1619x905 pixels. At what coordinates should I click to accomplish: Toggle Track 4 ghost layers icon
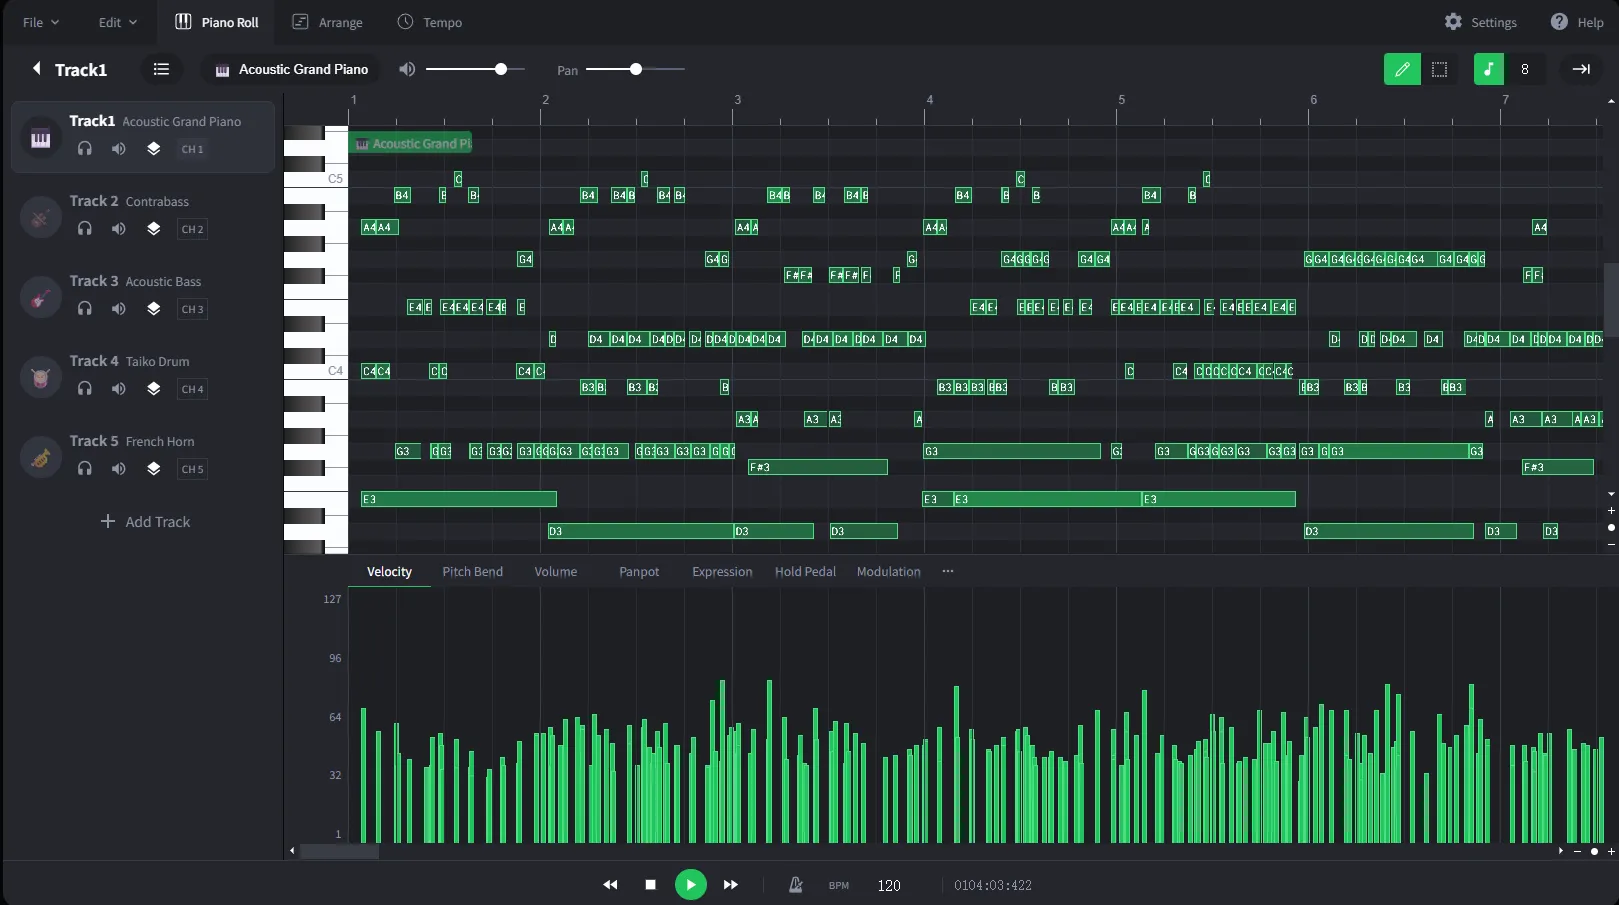[153, 389]
